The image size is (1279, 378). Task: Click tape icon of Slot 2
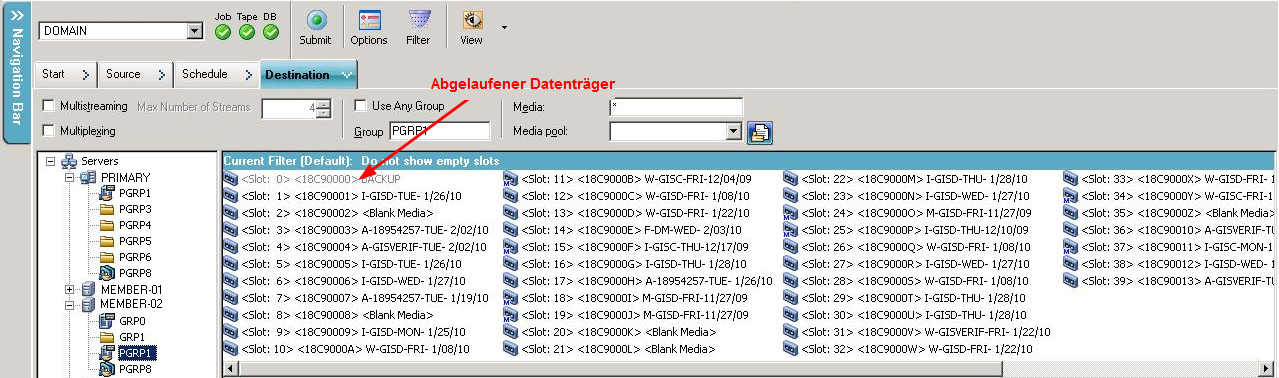231,213
